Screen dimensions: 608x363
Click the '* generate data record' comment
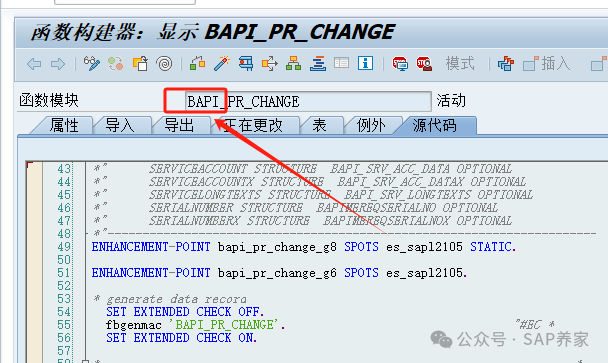[170, 299]
